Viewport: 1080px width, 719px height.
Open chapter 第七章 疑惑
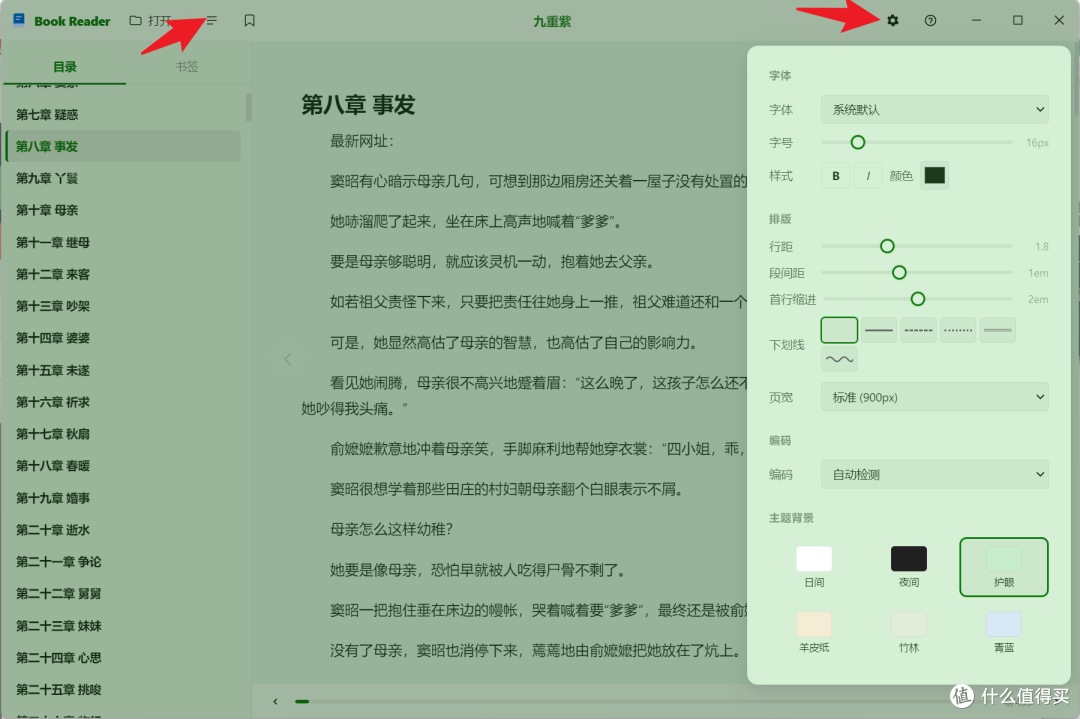tap(123, 114)
